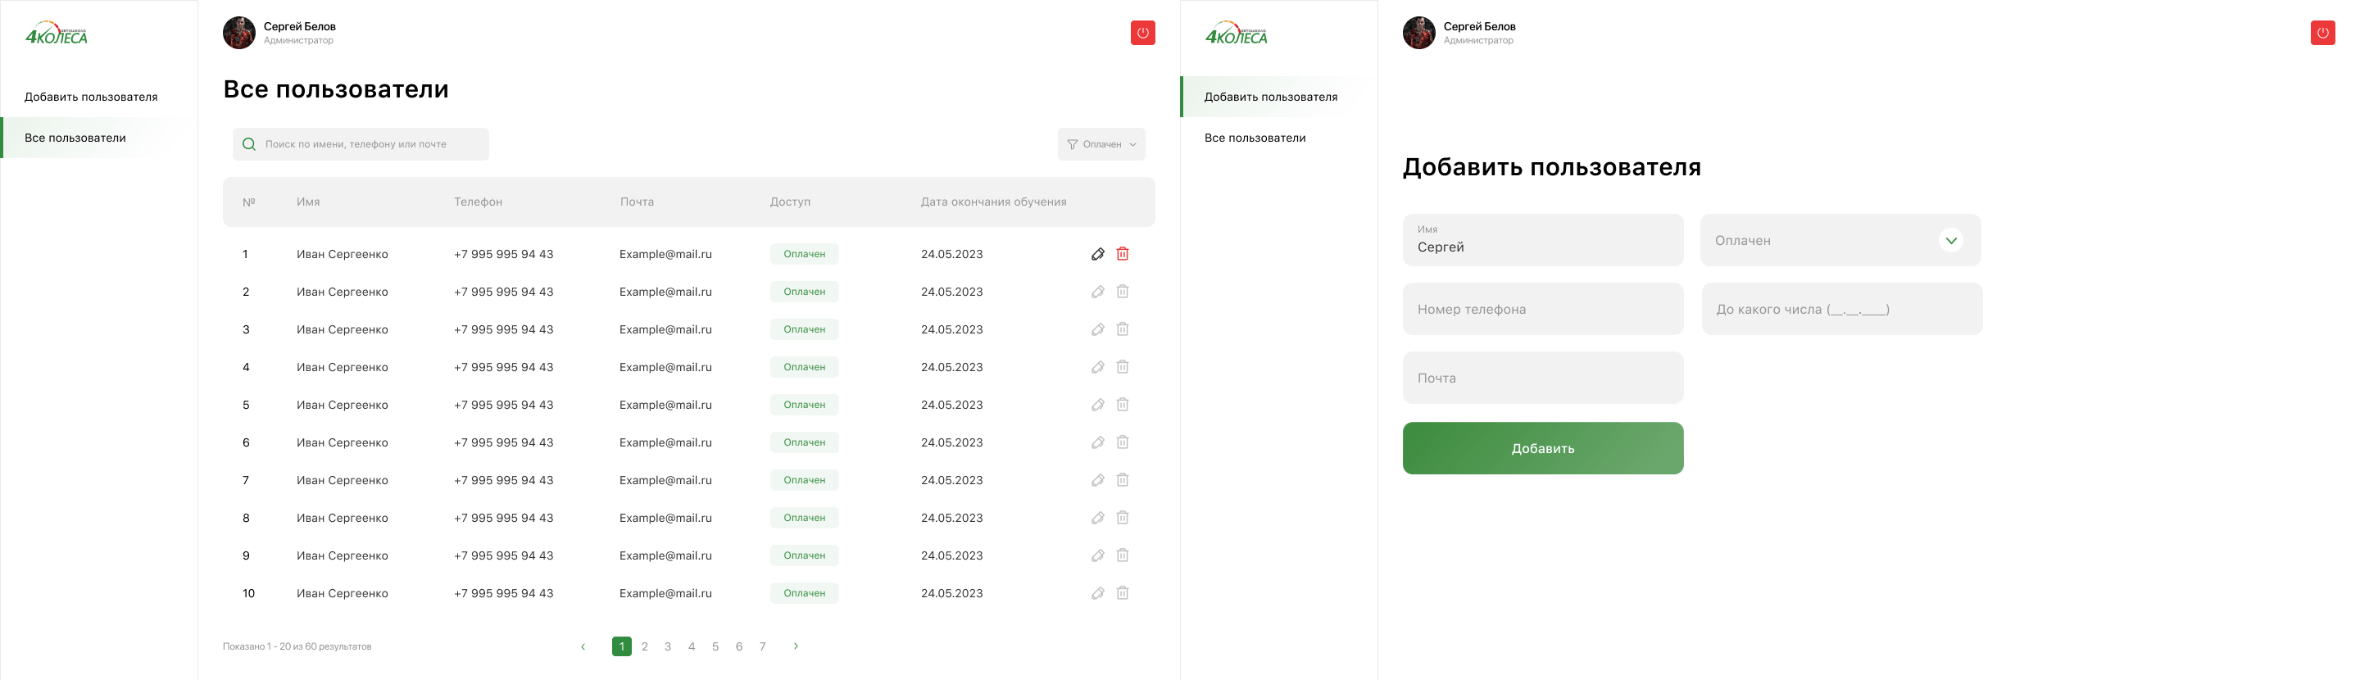
Task: Click the edit pencil icon in row 5
Action: 1097,405
